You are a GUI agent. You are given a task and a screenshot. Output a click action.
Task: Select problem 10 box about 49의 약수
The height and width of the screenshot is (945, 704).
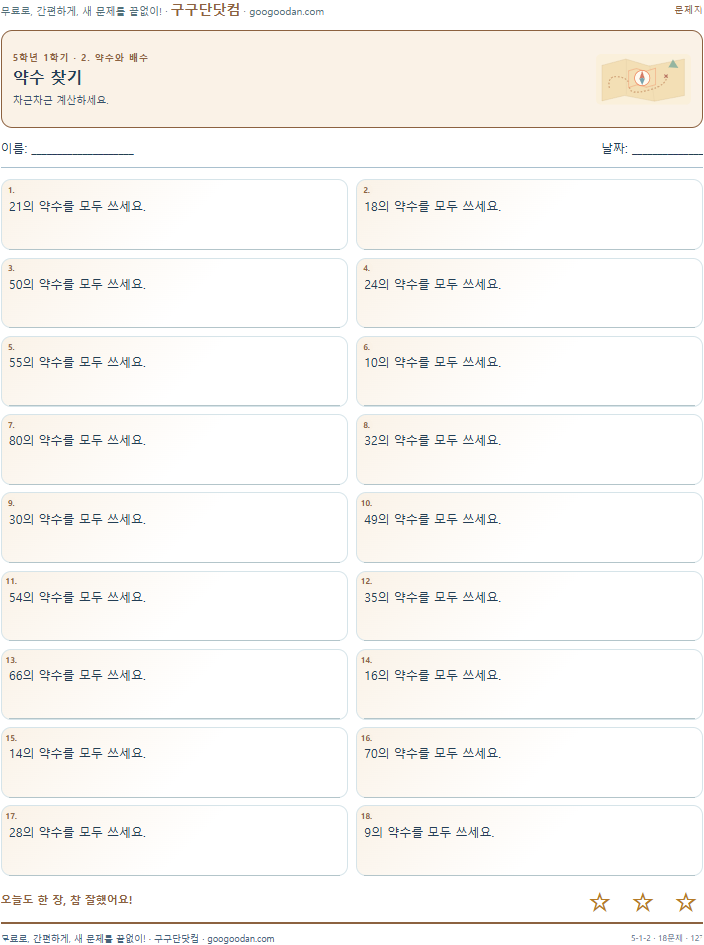[529, 527]
